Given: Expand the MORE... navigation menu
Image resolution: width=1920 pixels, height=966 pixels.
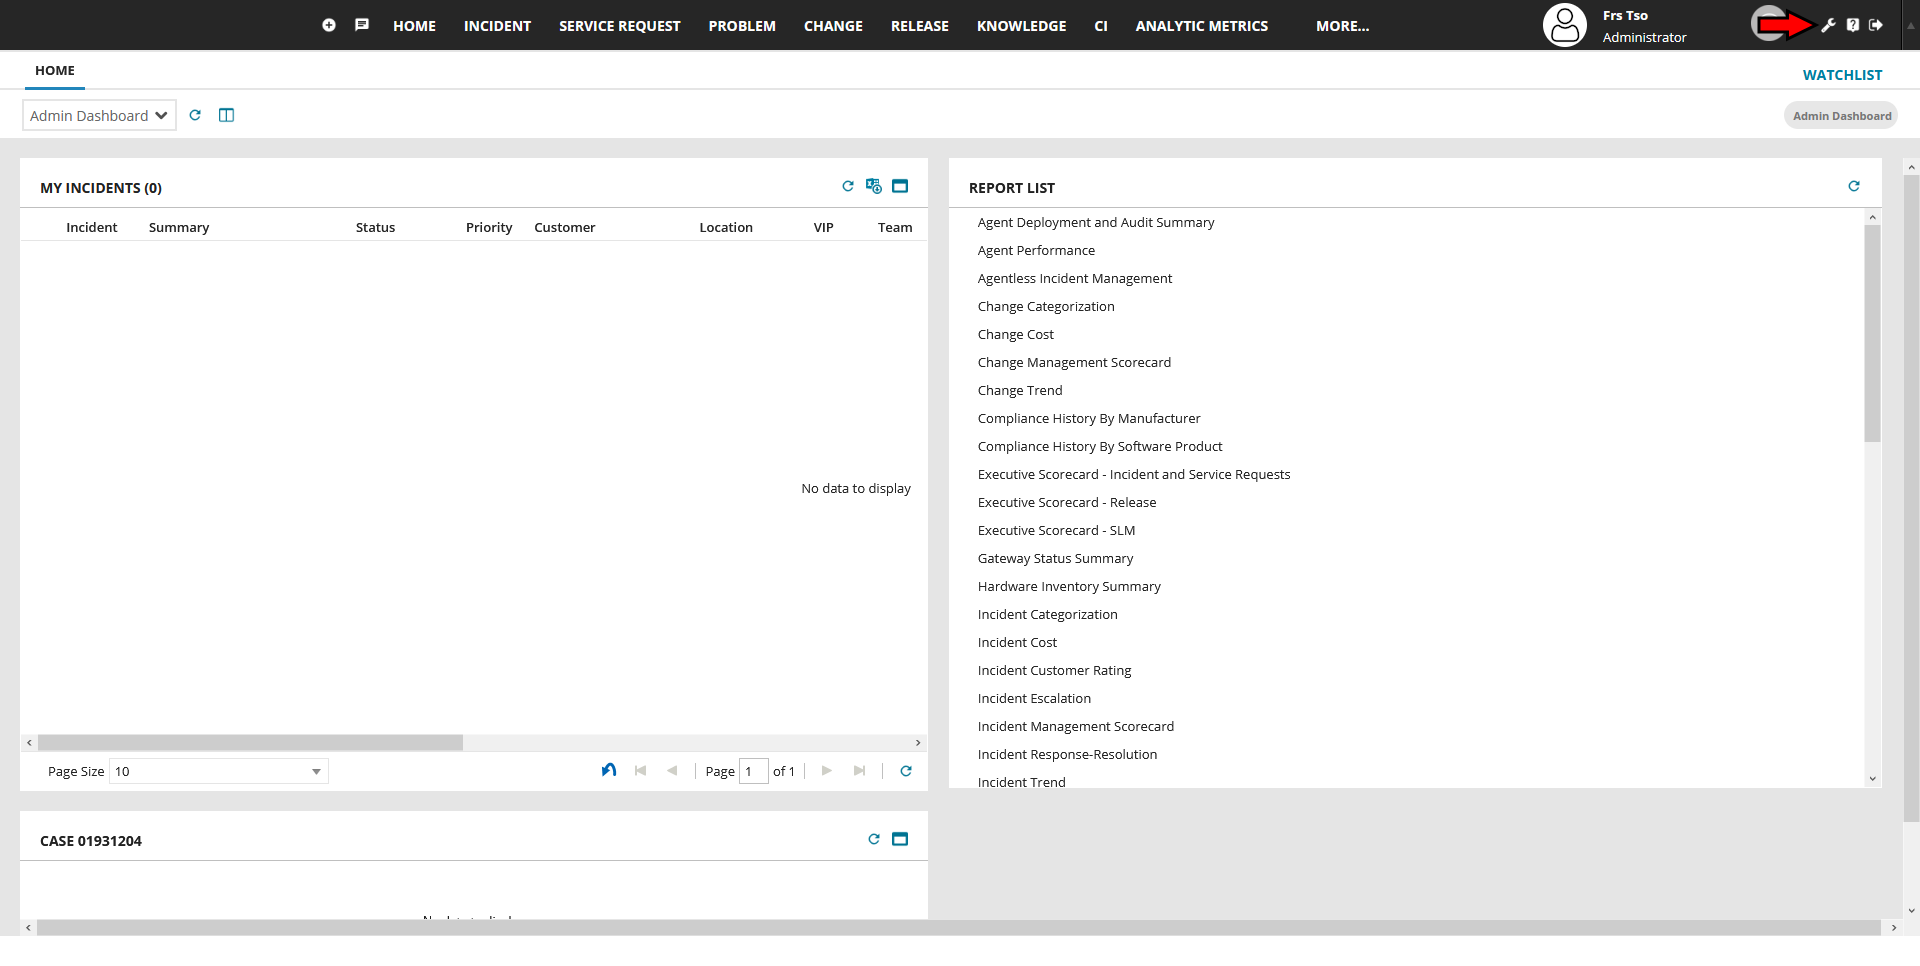Looking at the screenshot, I should tap(1342, 26).
